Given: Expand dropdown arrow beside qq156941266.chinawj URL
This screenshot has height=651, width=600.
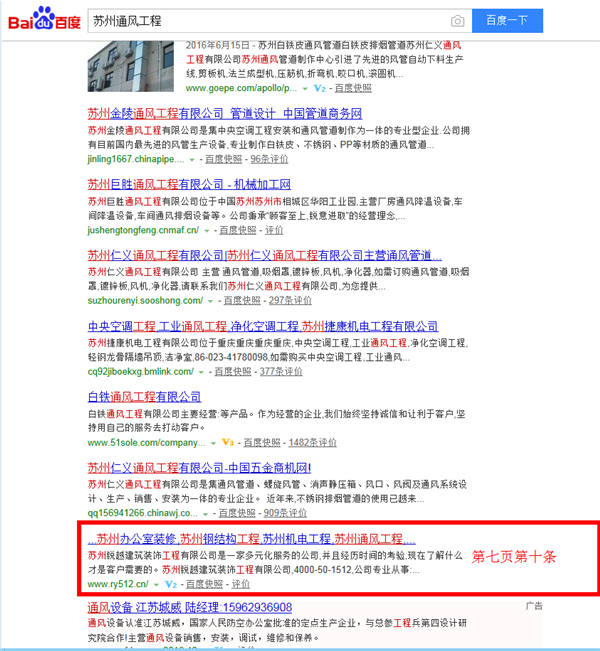Looking at the screenshot, I should 205,514.
